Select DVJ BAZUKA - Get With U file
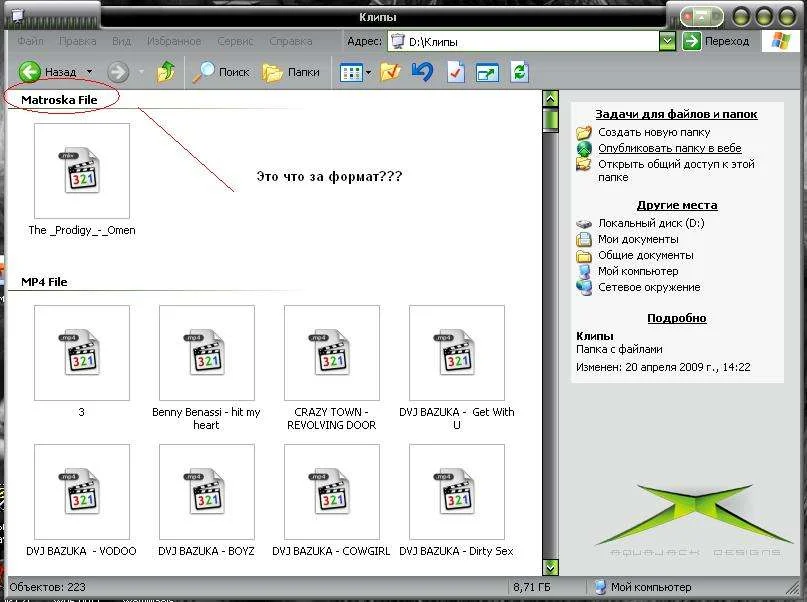Screen dimensions: 807x602 (457, 353)
